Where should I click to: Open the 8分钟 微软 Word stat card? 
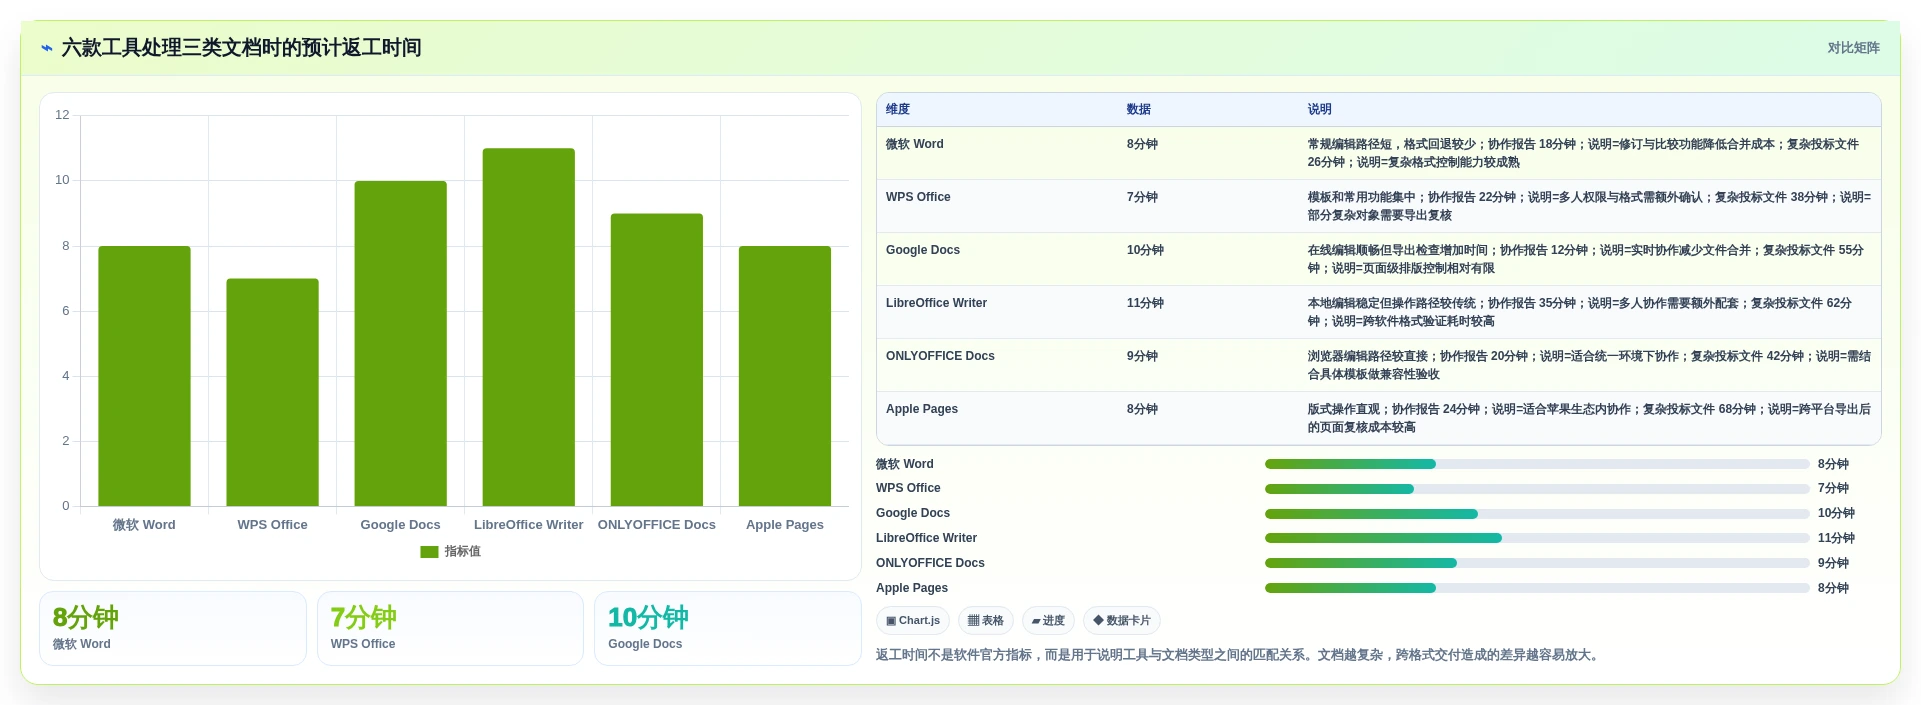click(x=173, y=629)
